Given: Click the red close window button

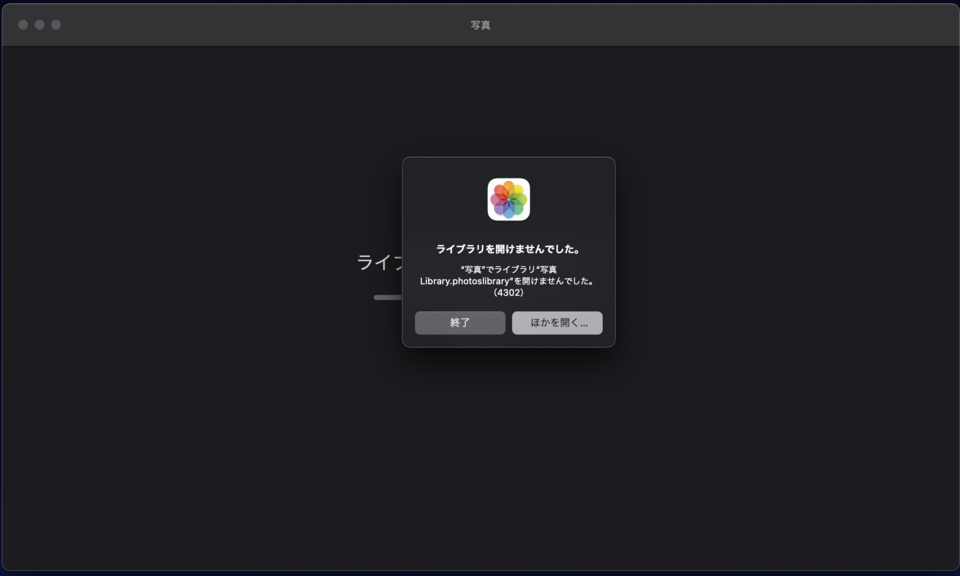Looking at the screenshot, I should 23,24.
